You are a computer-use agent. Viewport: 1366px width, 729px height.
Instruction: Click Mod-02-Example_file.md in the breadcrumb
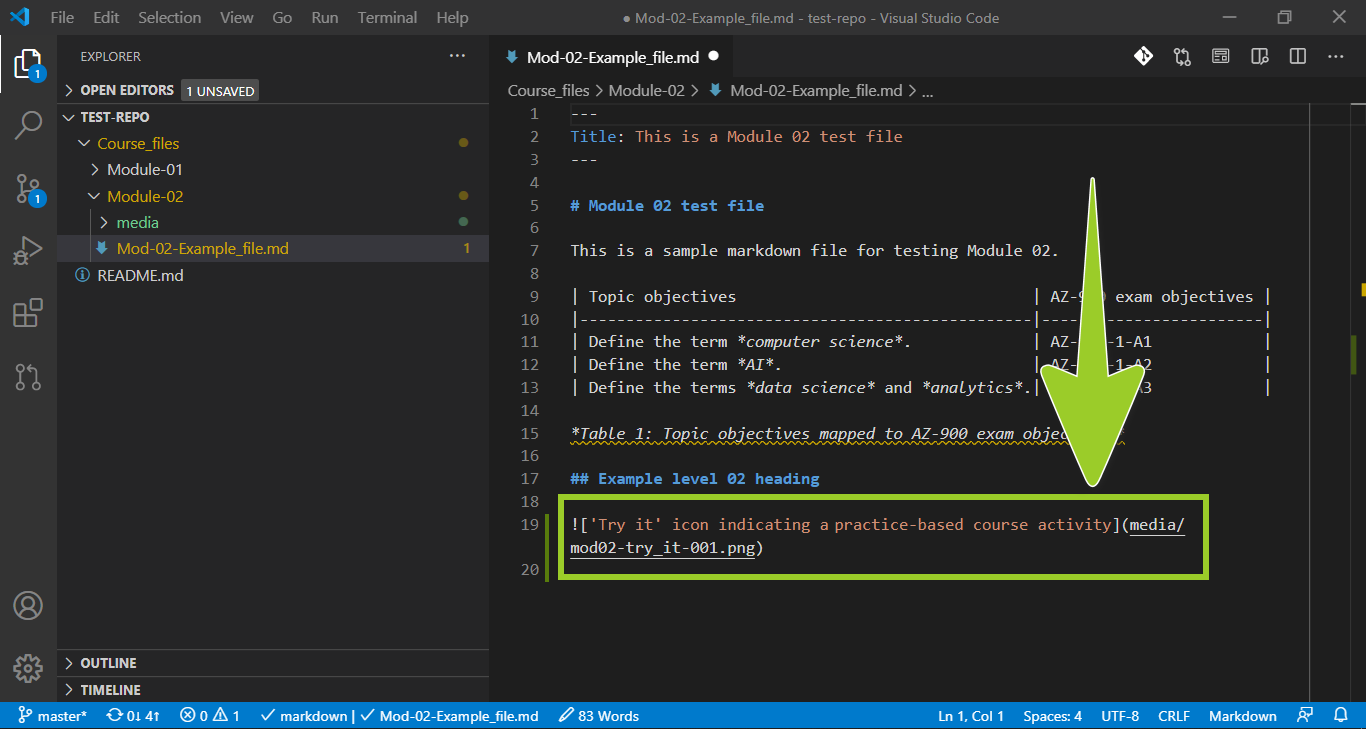(816, 90)
